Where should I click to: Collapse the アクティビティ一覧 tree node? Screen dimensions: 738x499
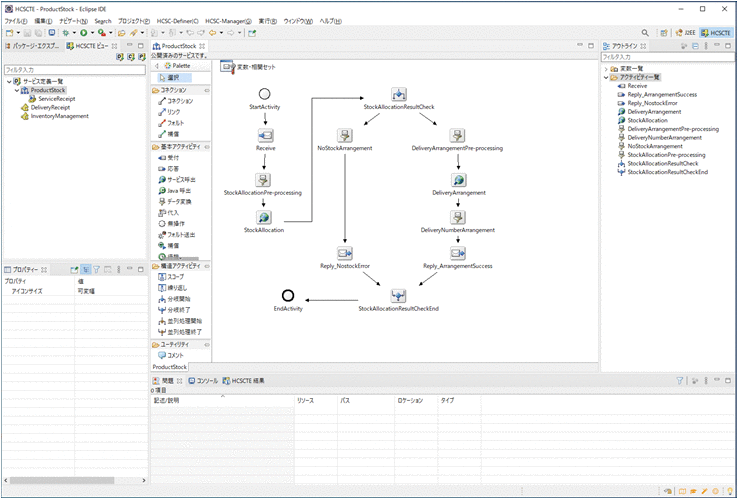[606, 77]
